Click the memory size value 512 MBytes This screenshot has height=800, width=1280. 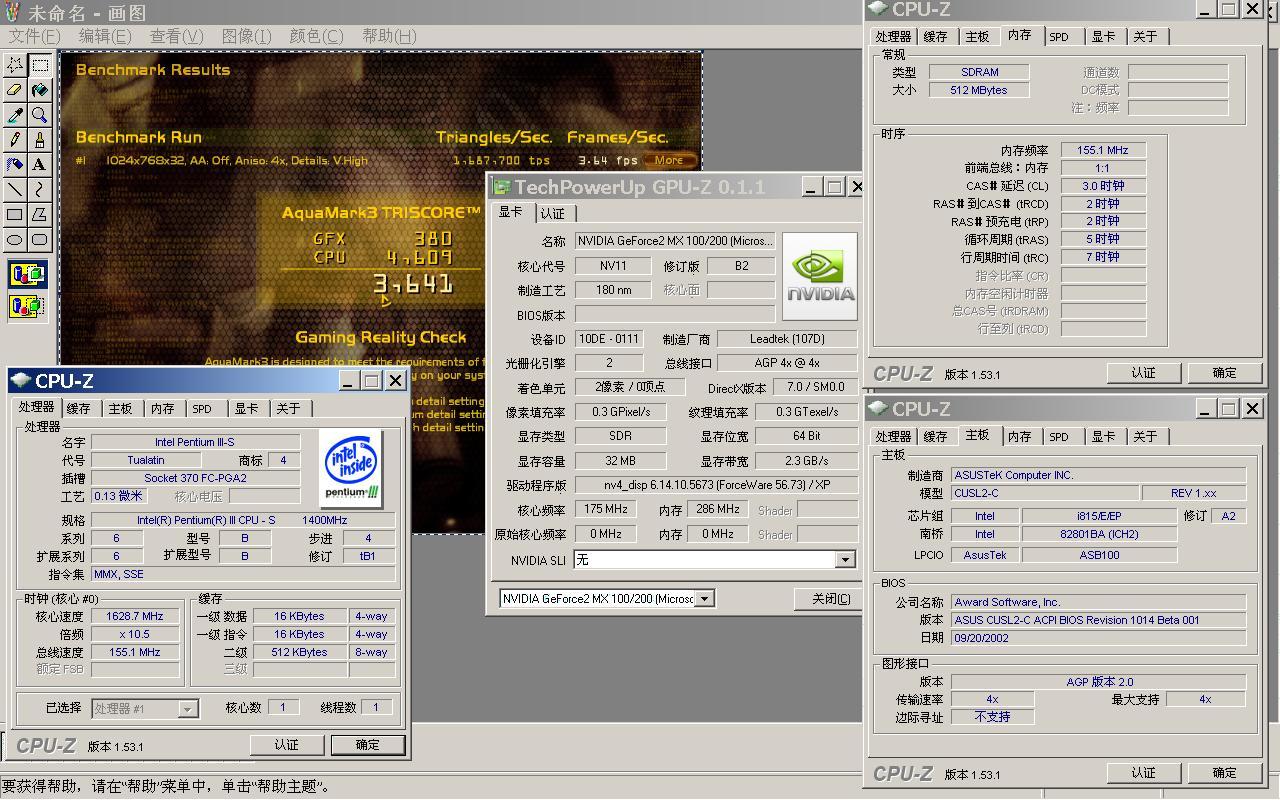979,90
